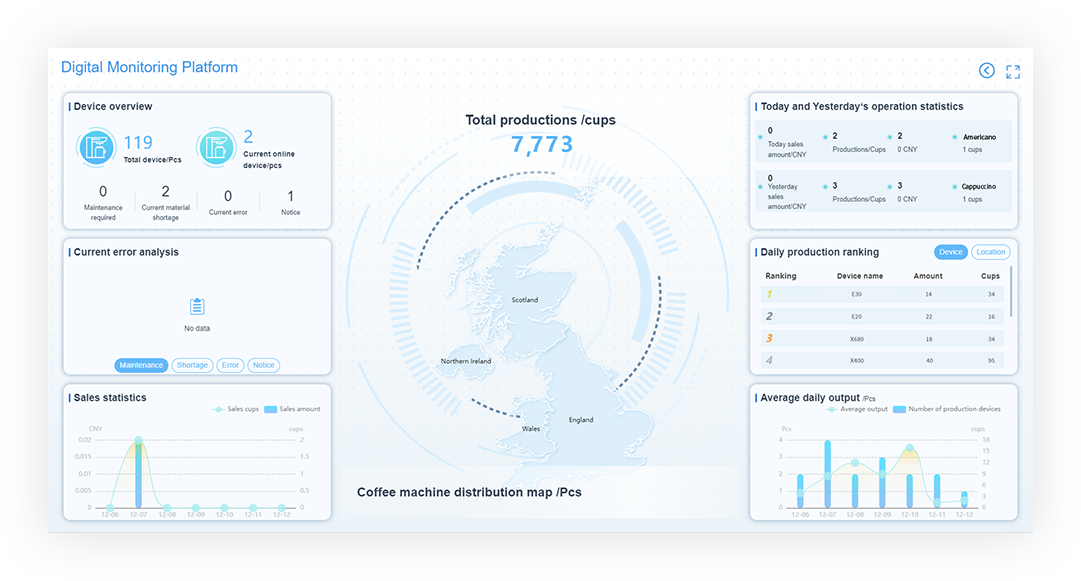Image resolution: width=1081 pixels, height=581 pixels.
Task: Click the Daily production ranking scrollbar
Action: [1011, 290]
